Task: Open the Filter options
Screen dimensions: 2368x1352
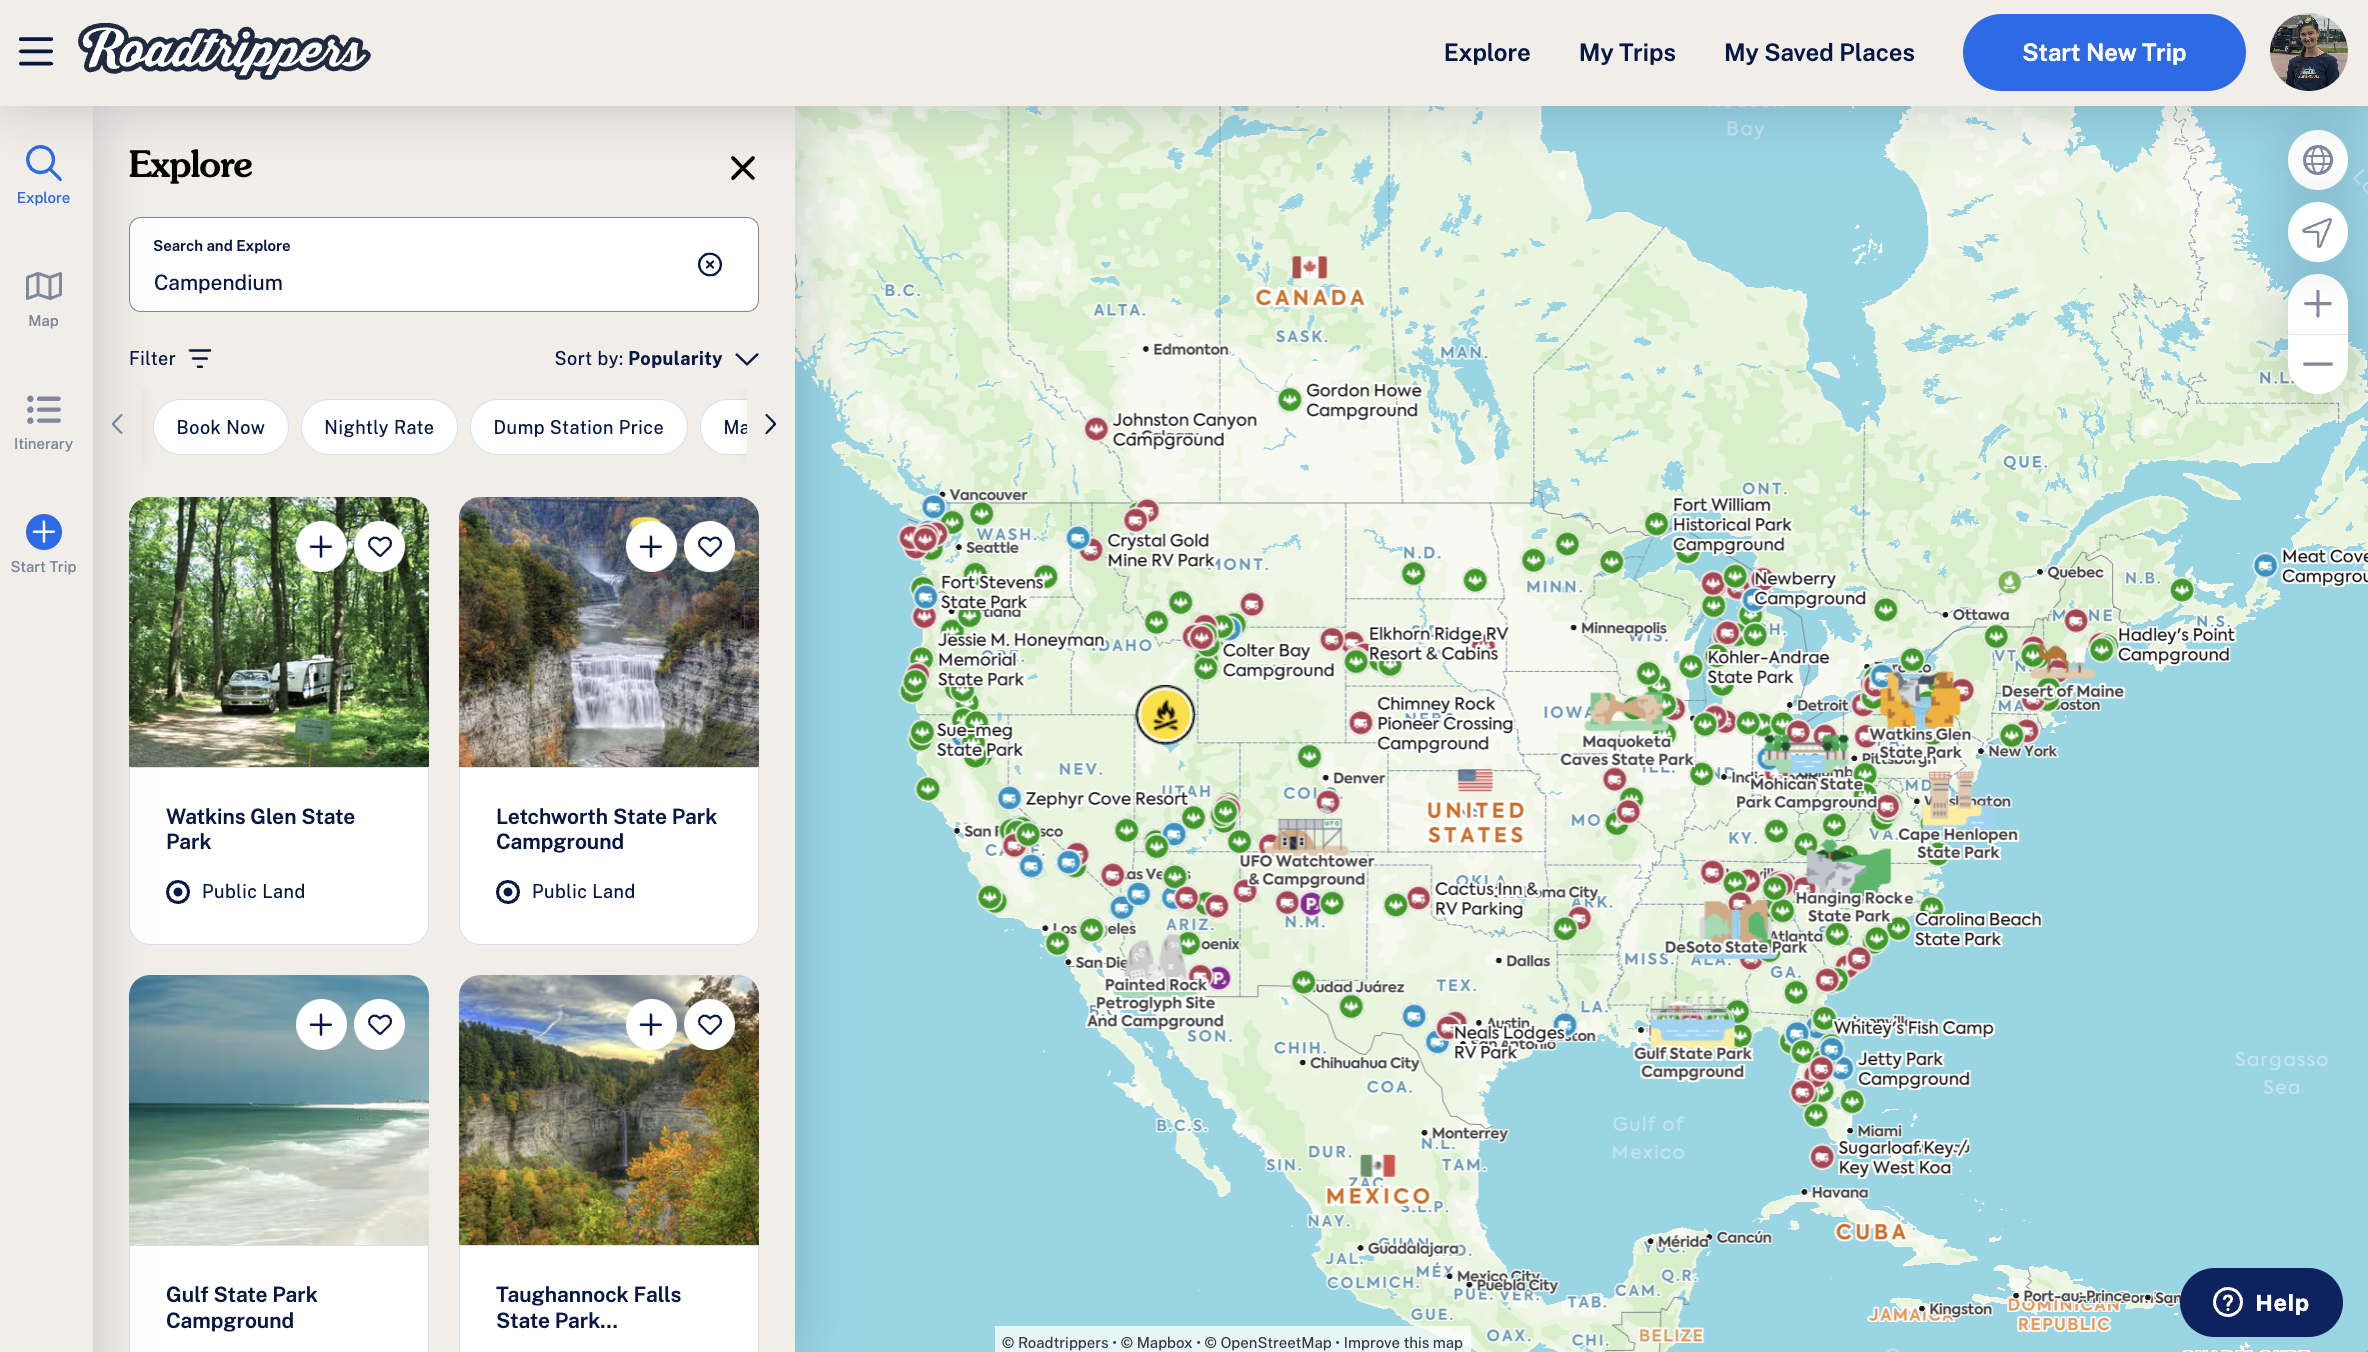Action: pos(170,358)
